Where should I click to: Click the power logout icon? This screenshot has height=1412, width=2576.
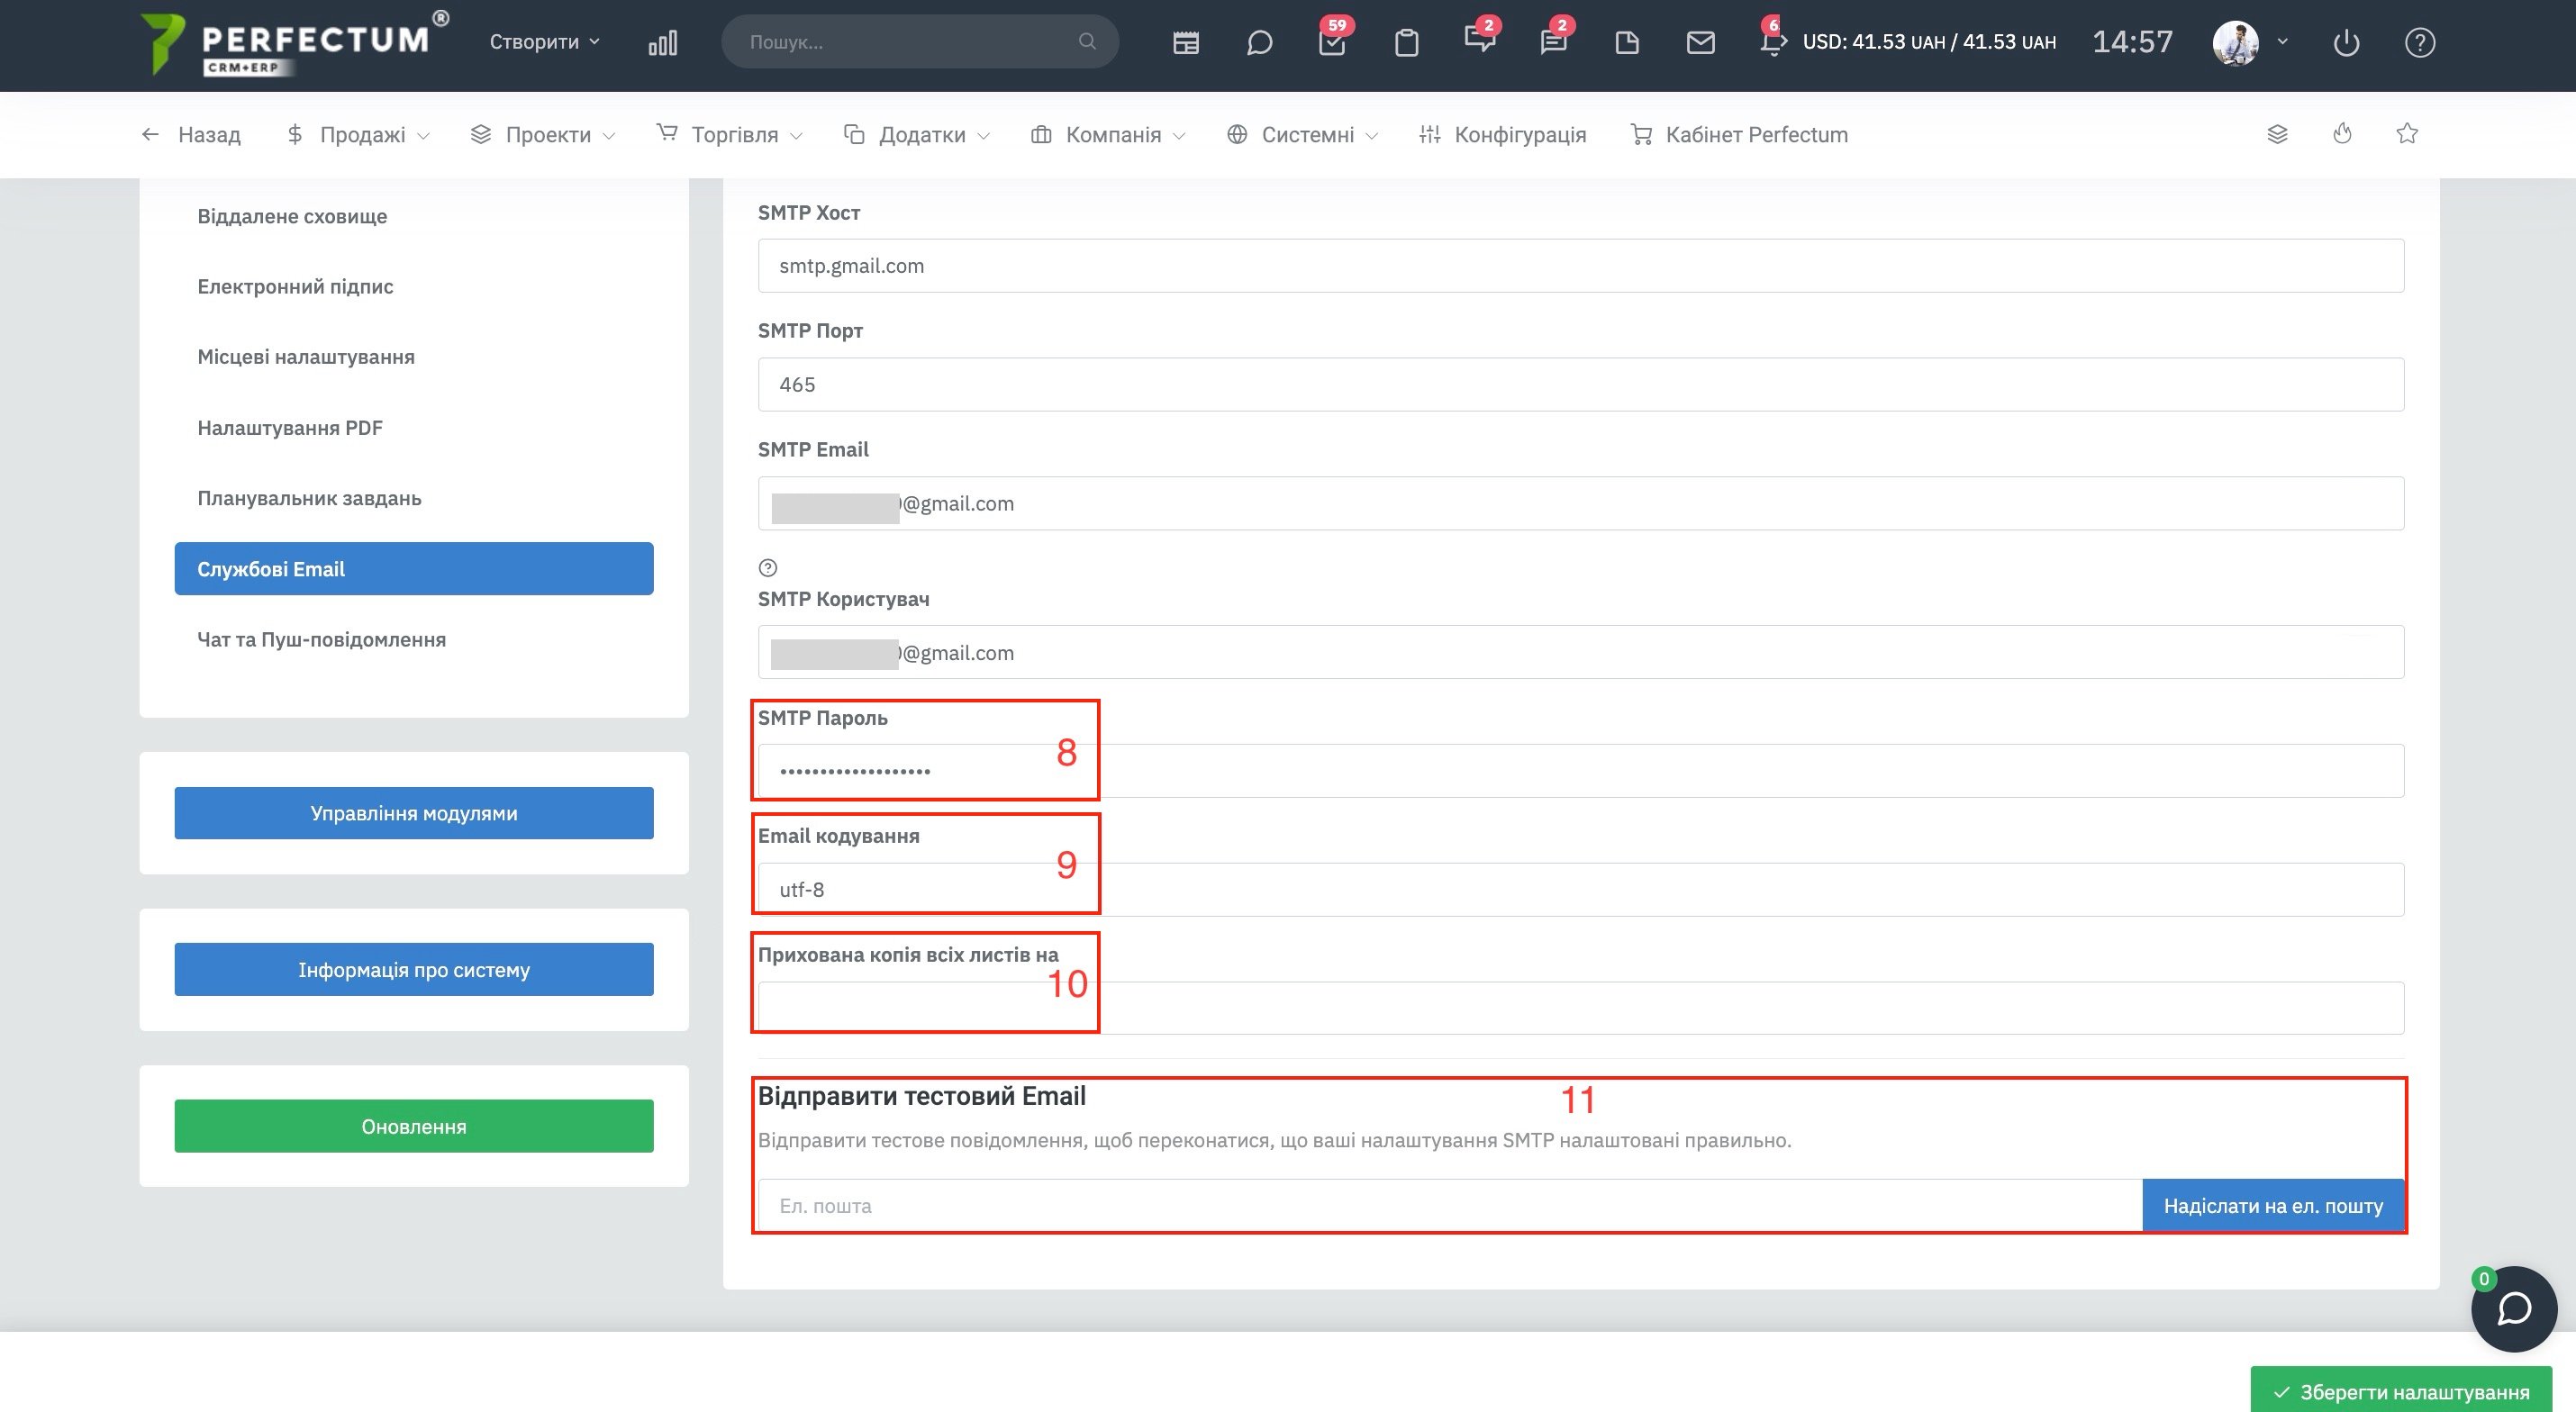pos(2345,43)
